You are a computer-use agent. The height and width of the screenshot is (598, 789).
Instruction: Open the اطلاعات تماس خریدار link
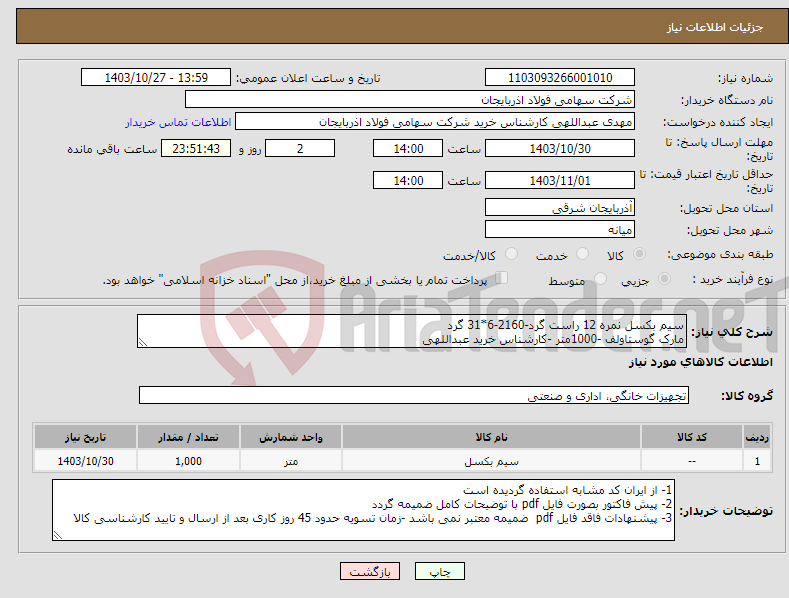(178, 122)
